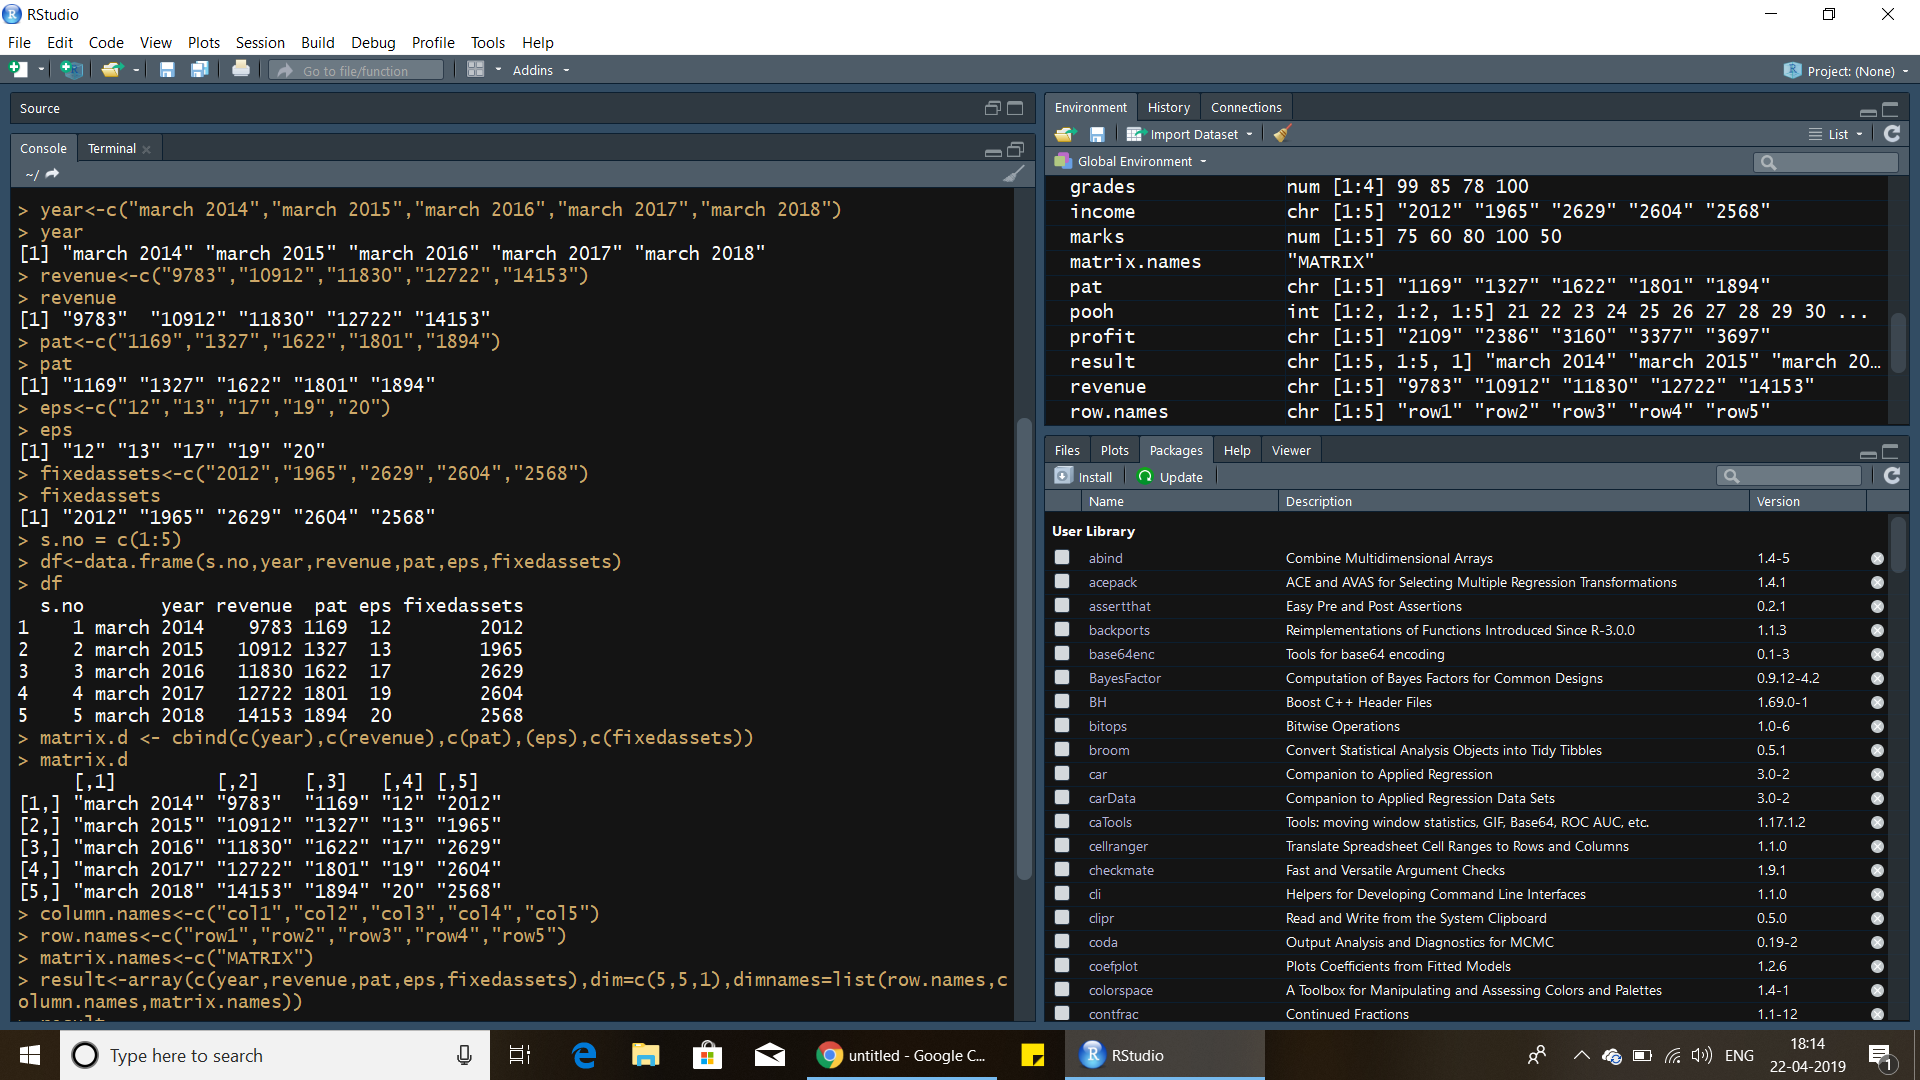Viewport: 1920px width, 1080px height.
Task: Enable the broom package checkbox
Action: [1062, 750]
